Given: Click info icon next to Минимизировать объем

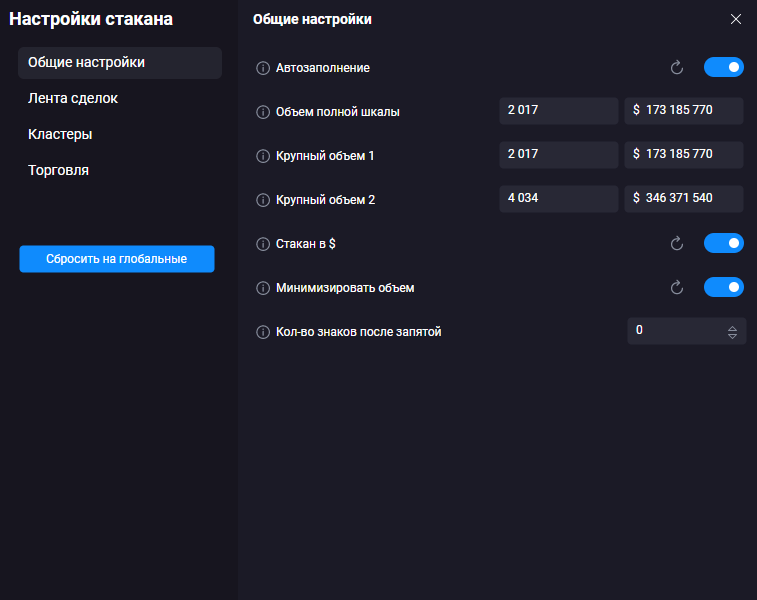Looking at the screenshot, I should (263, 288).
